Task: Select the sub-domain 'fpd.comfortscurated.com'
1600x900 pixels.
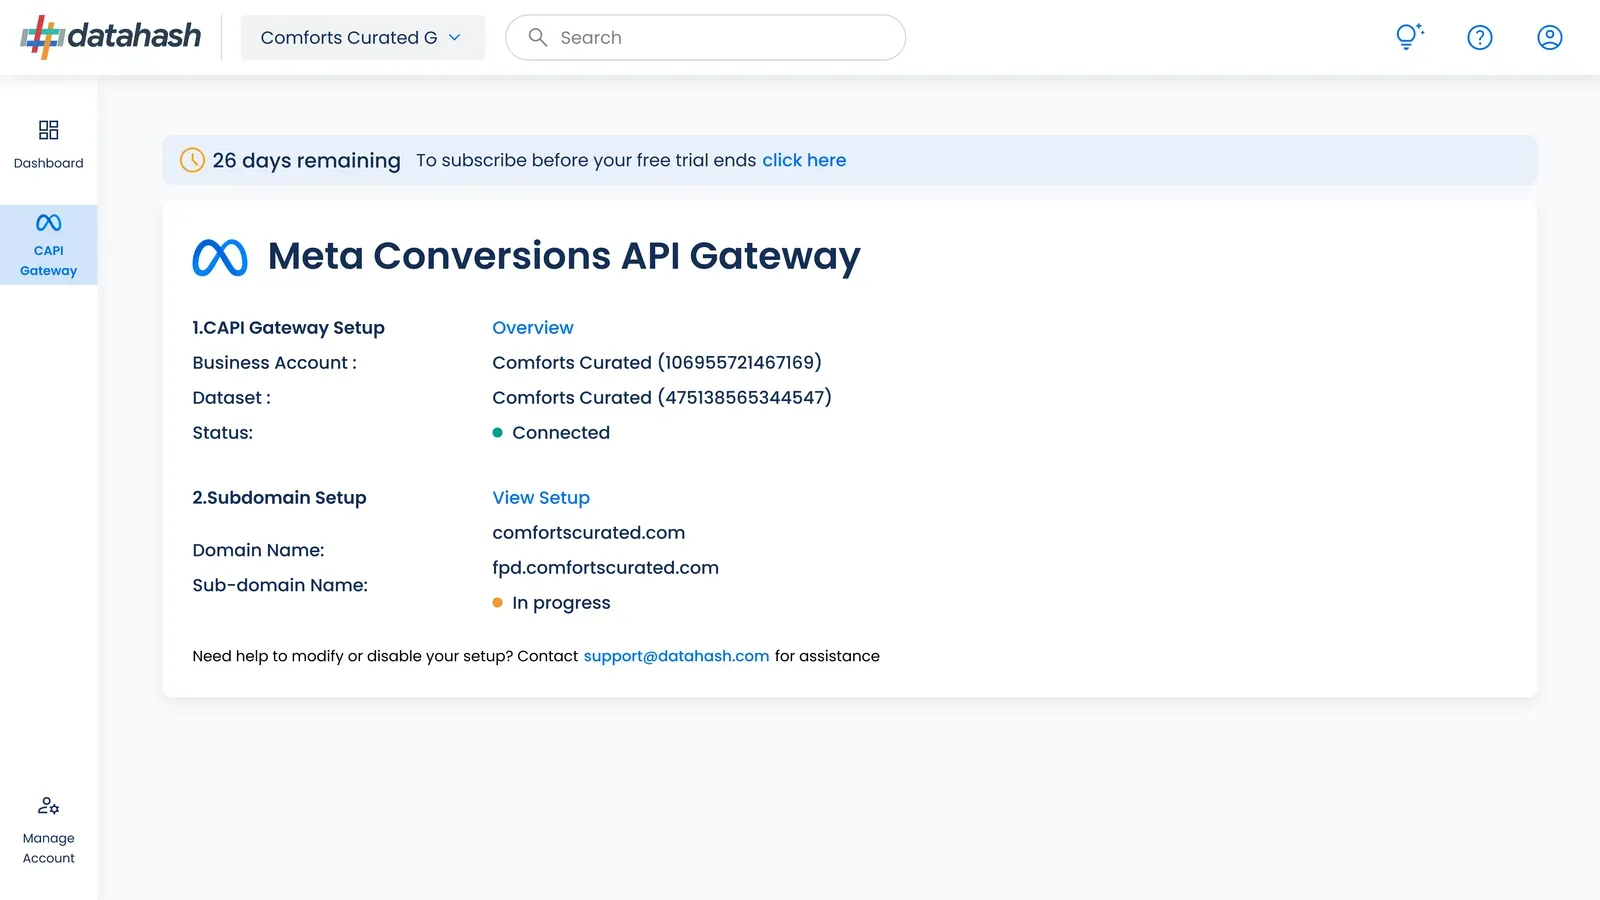Action: pyautogui.click(x=605, y=568)
